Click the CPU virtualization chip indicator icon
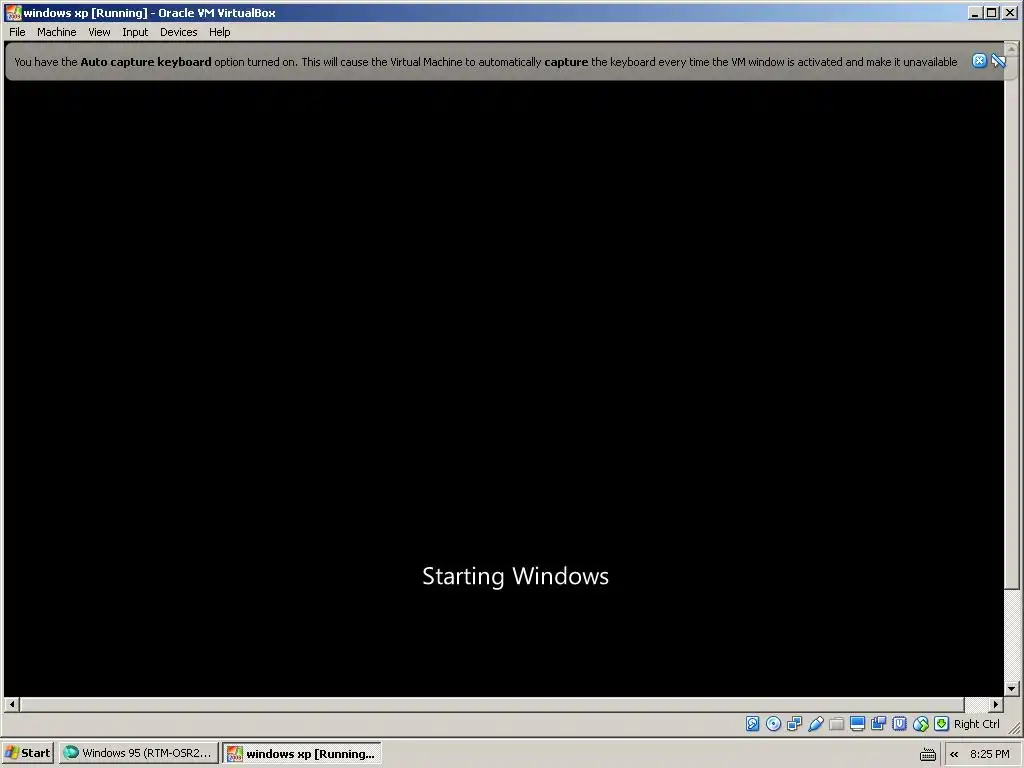 (x=899, y=724)
